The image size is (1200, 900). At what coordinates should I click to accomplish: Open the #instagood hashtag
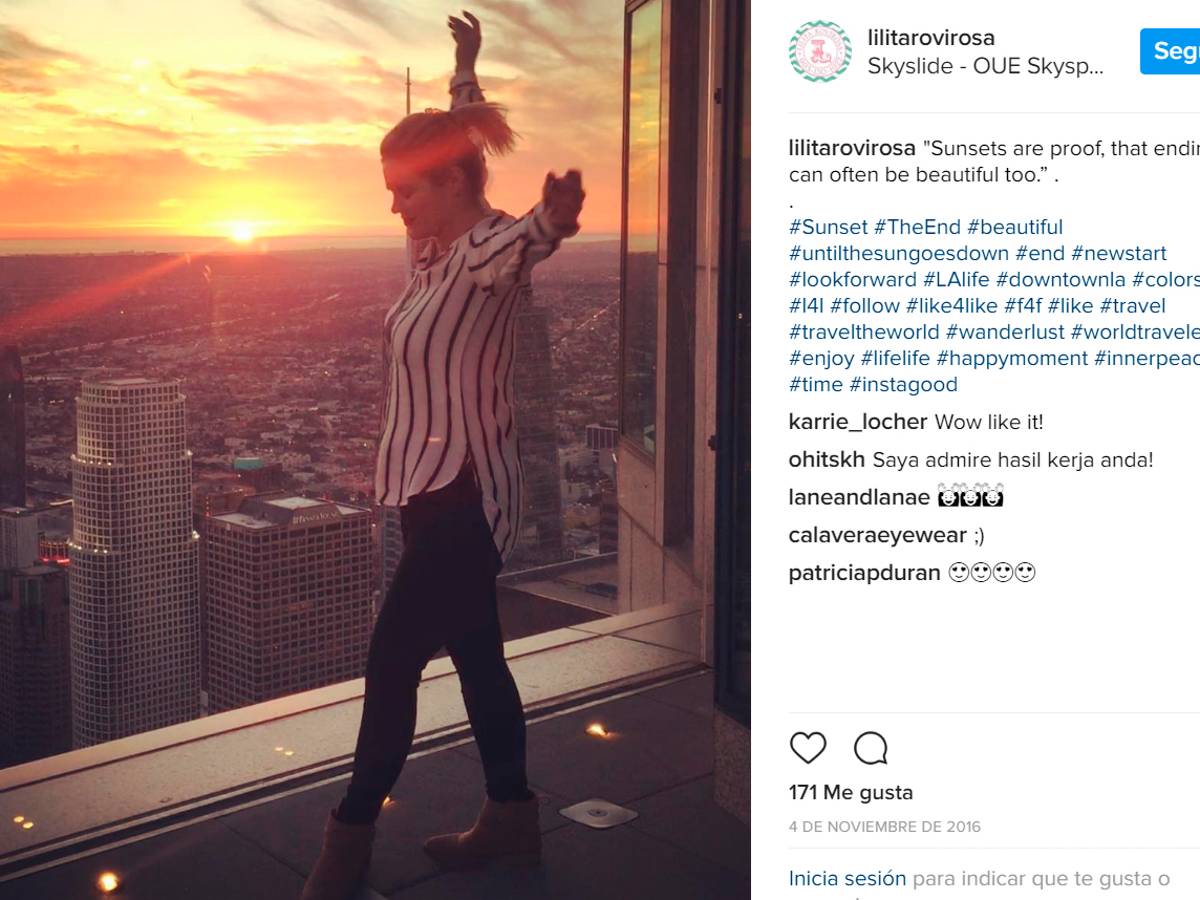pyautogui.click(x=903, y=384)
